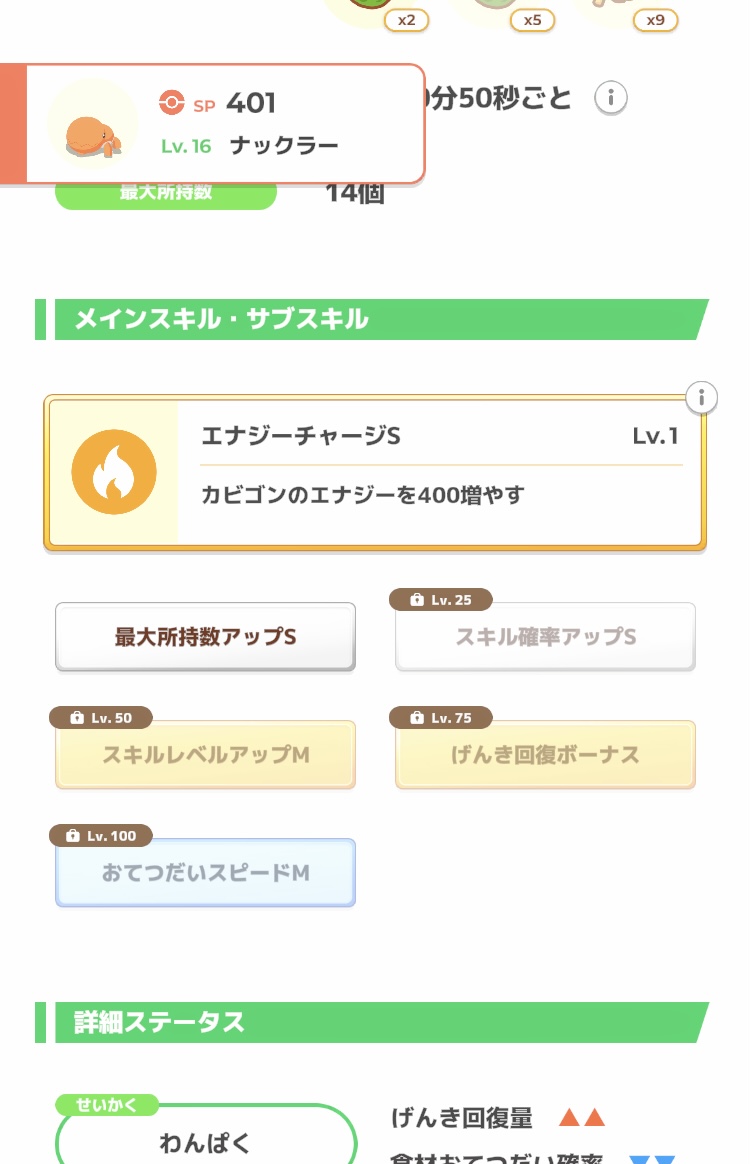
Task: Select the おてつだいスピードM sub skill
Action: pyautogui.click(x=205, y=873)
